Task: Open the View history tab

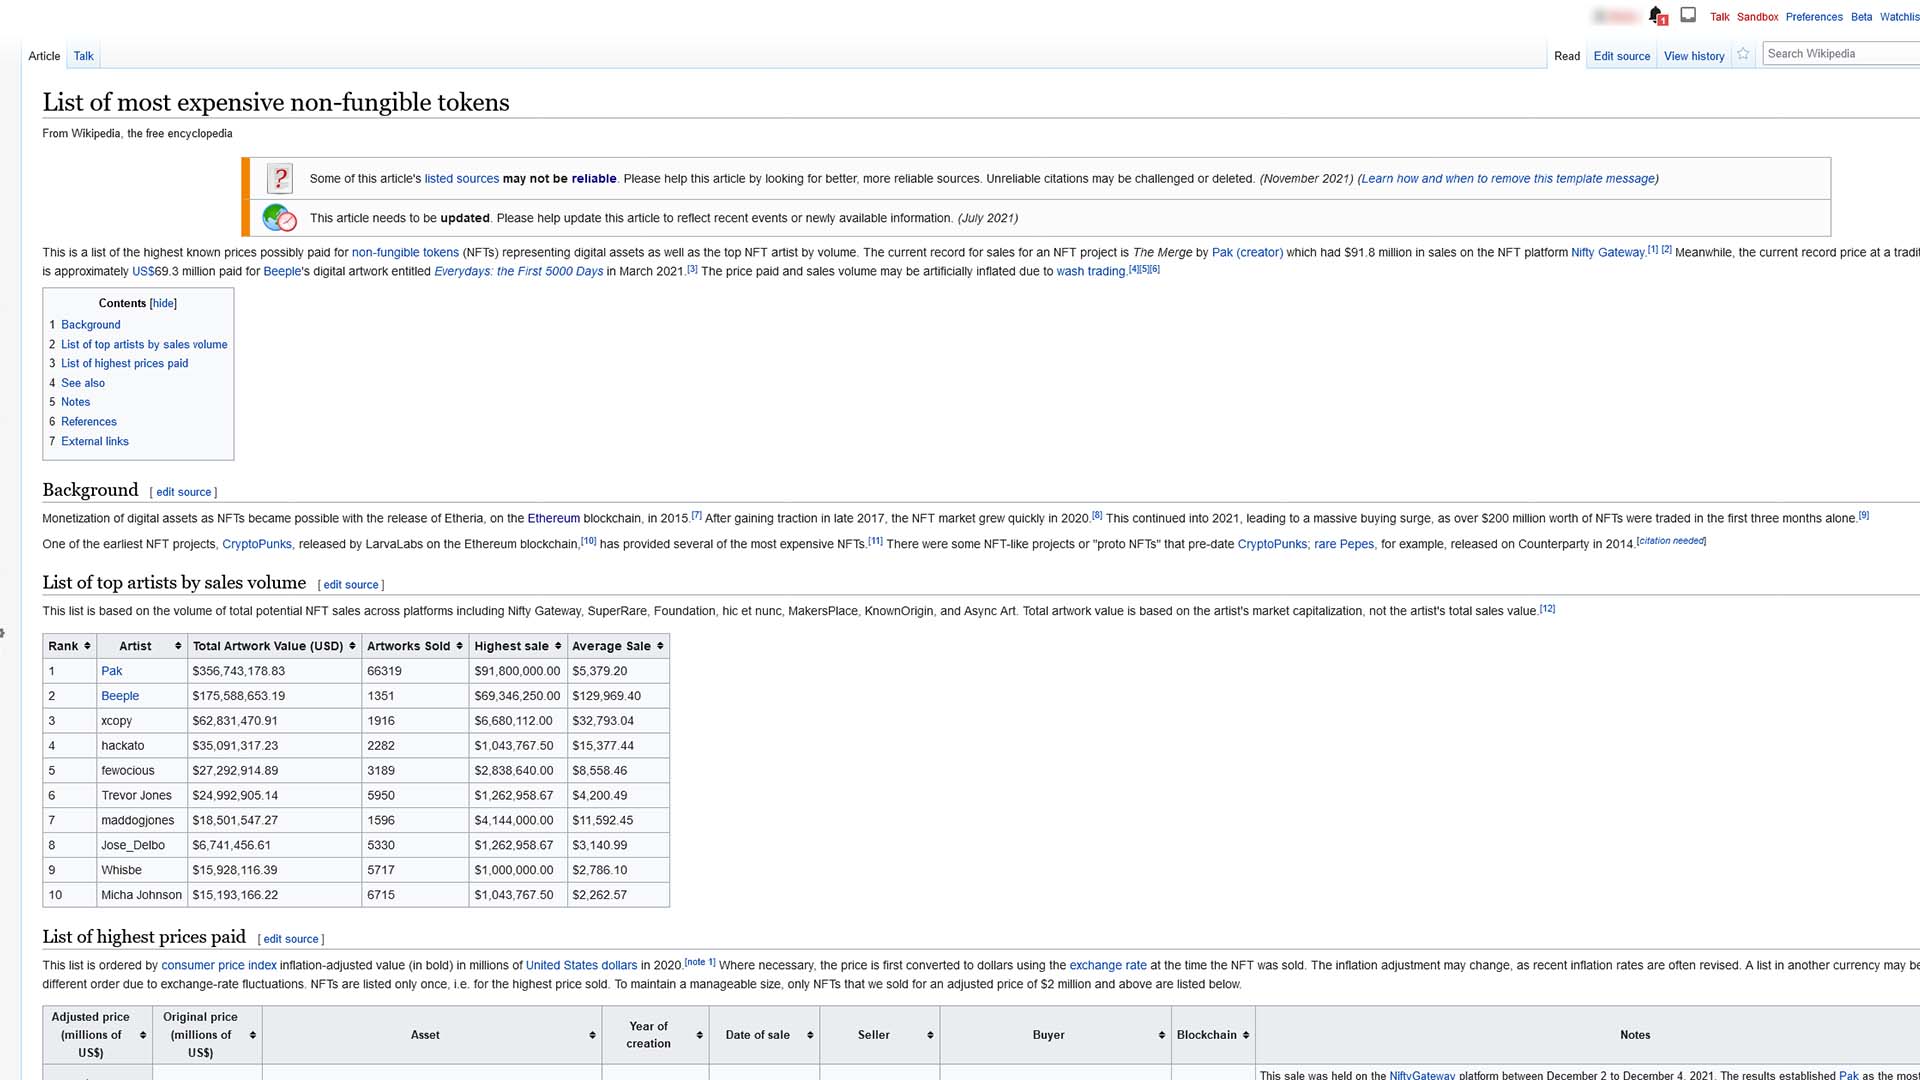Action: (1693, 56)
